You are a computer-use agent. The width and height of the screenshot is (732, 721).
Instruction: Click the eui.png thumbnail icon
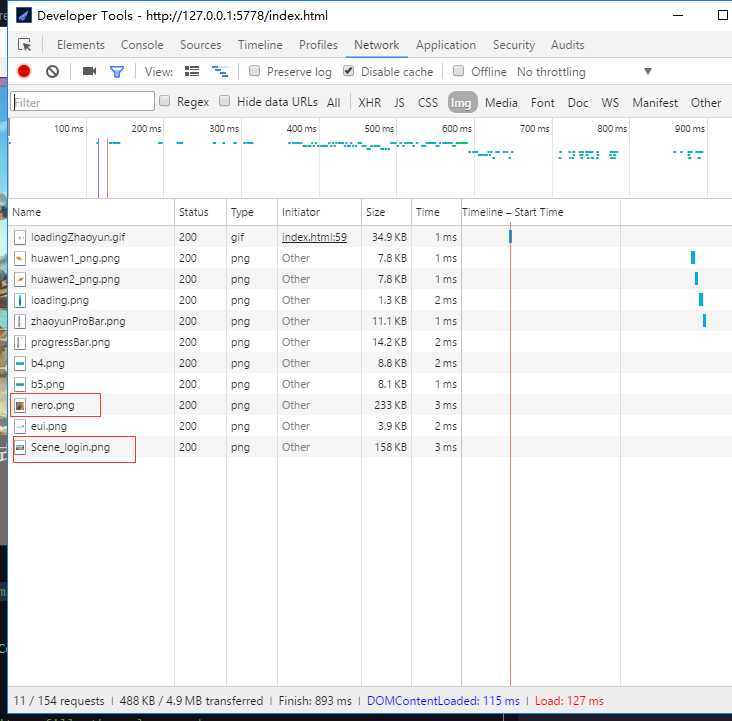tap(20, 426)
